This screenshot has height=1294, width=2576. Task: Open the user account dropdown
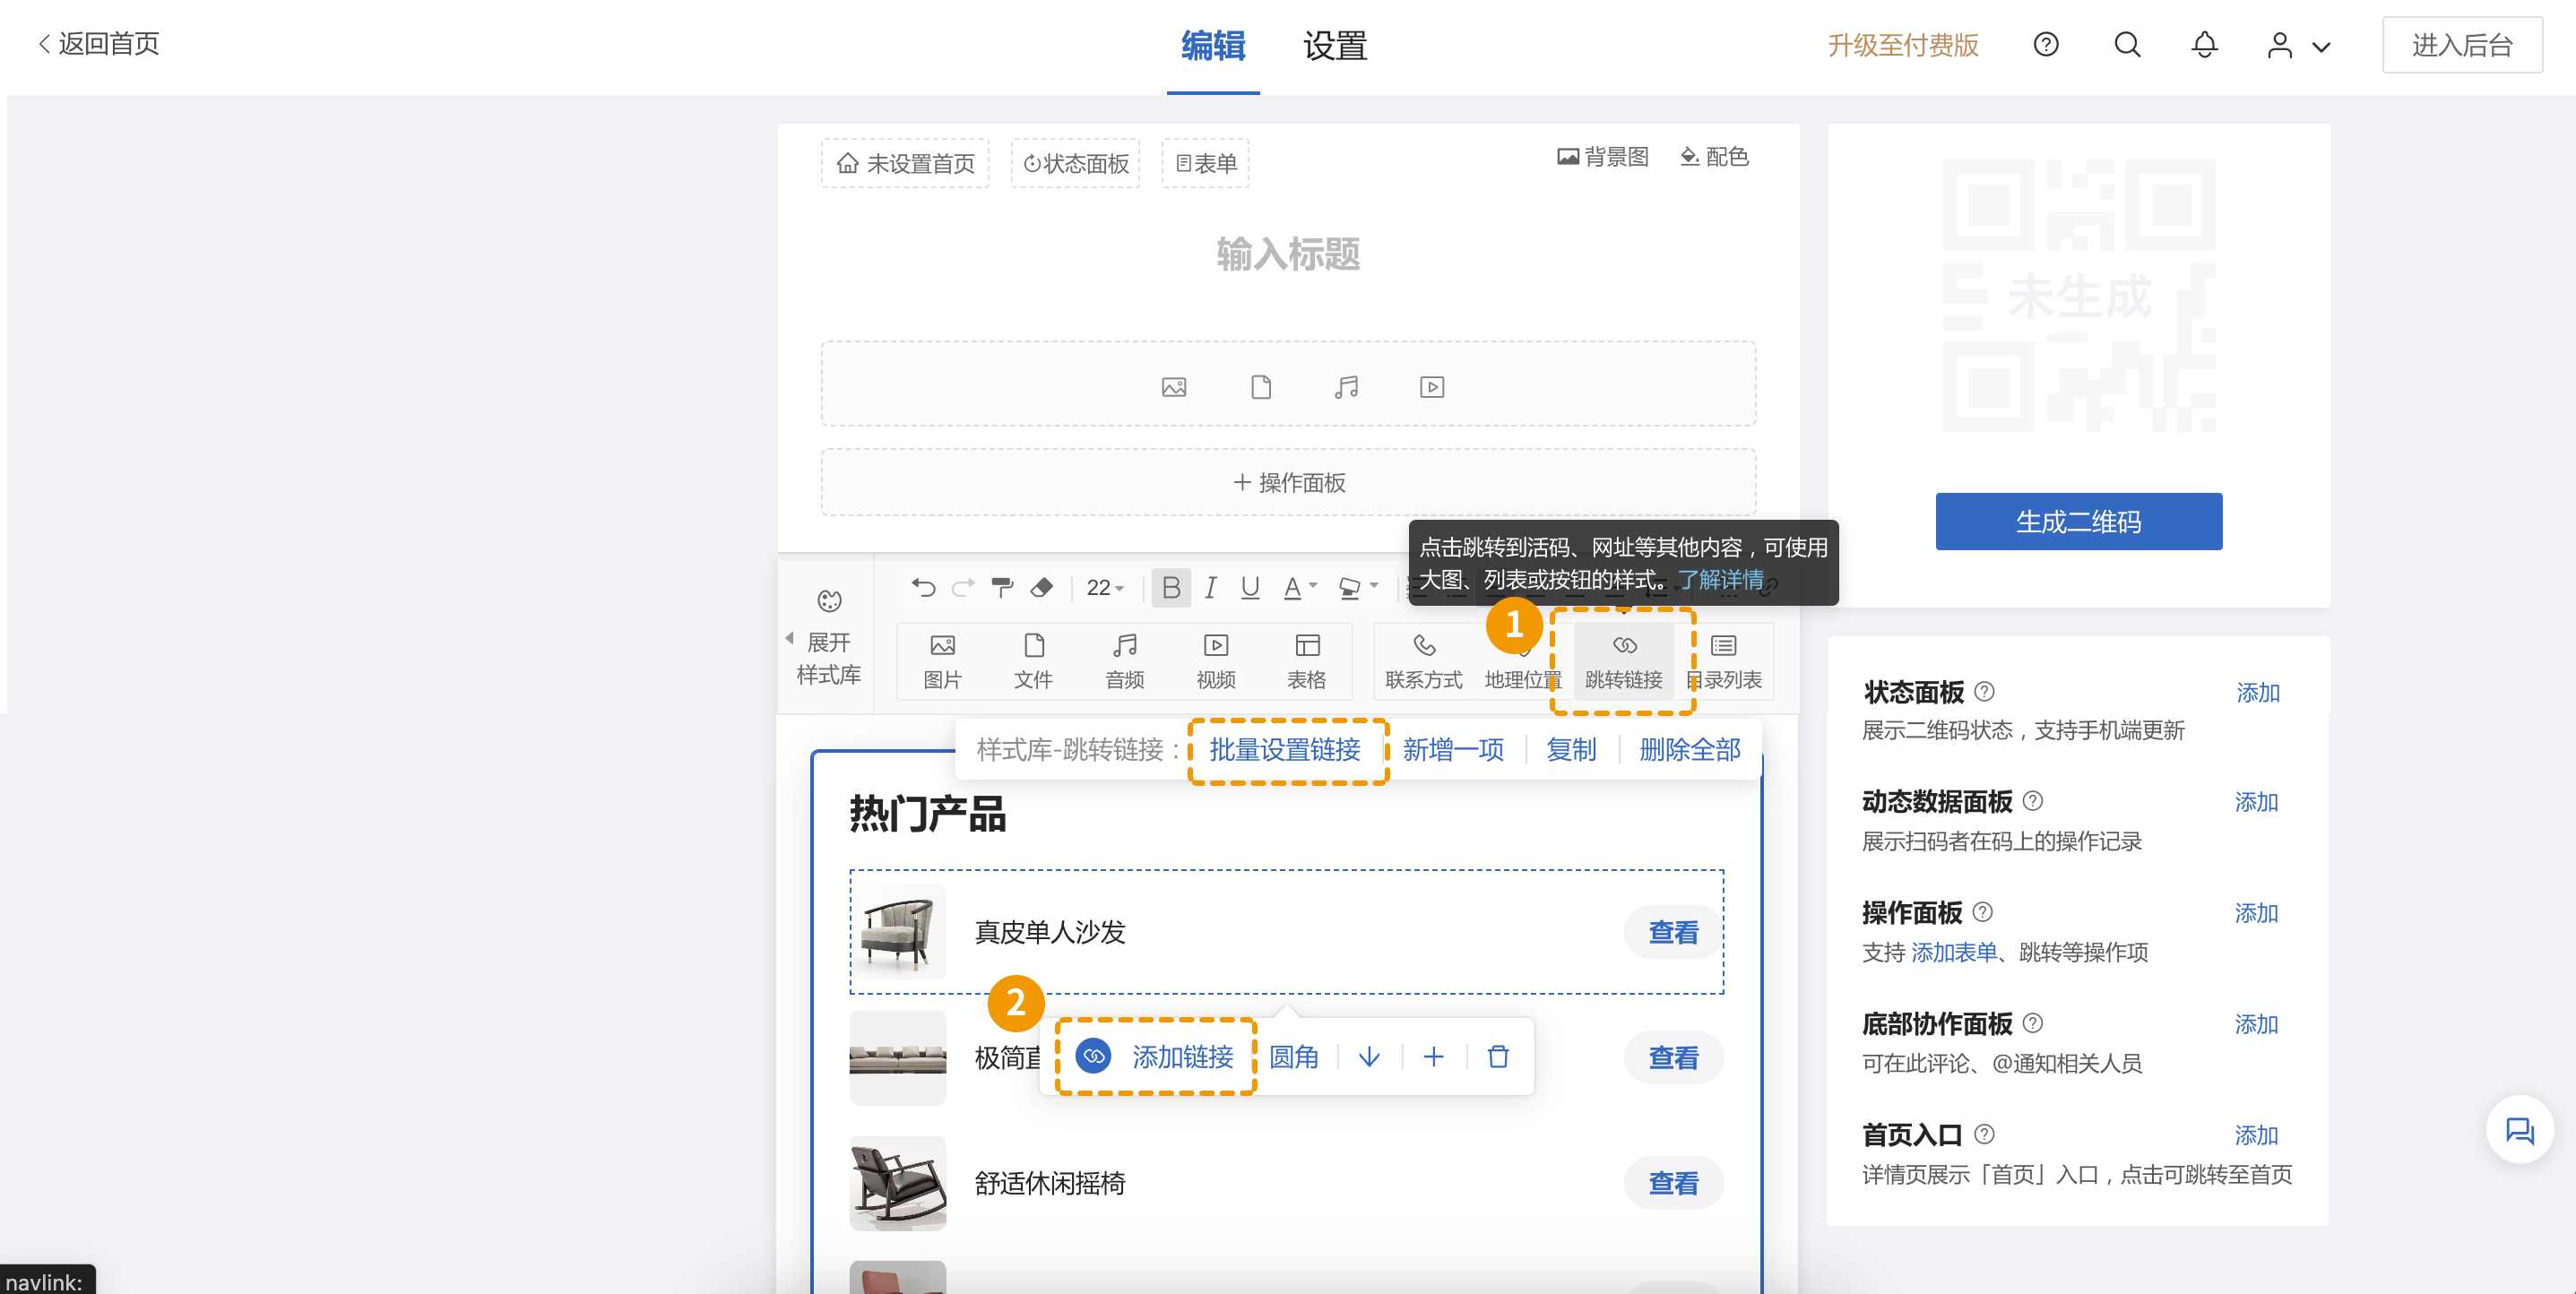point(2298,46)
